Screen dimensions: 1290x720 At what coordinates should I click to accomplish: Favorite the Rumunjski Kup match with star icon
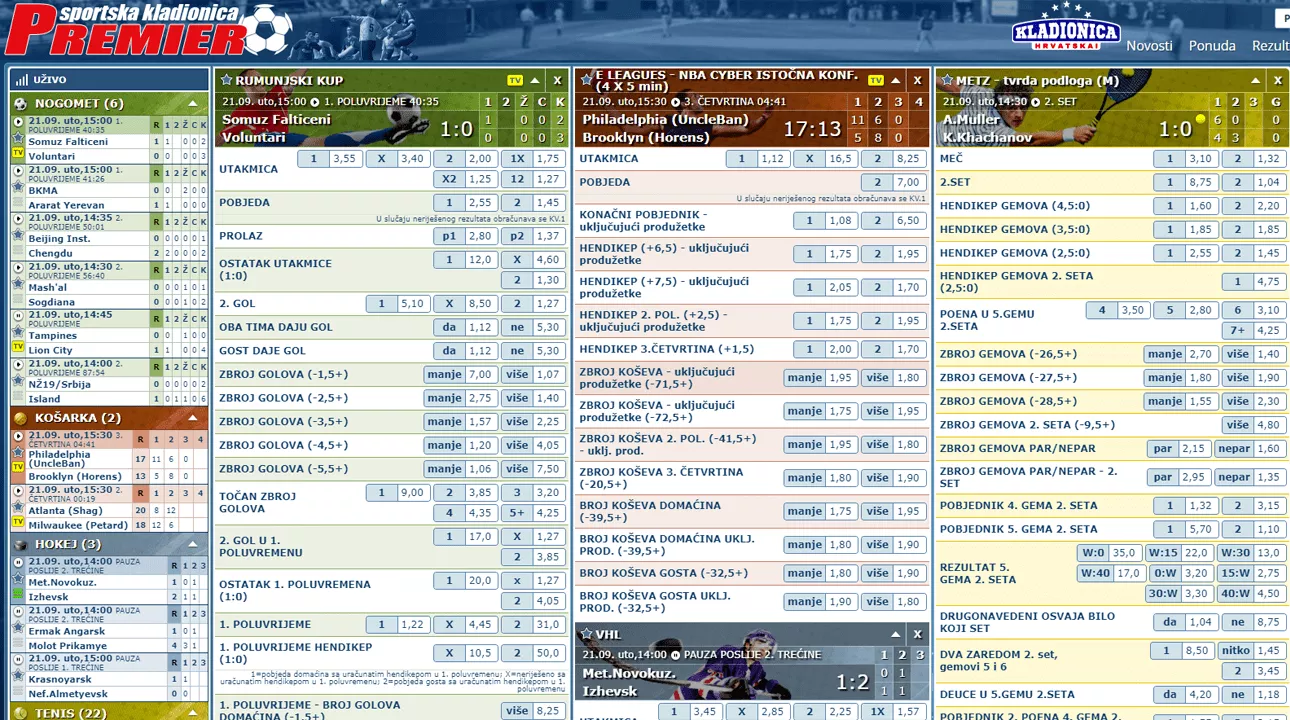click(x=226, y=80)
